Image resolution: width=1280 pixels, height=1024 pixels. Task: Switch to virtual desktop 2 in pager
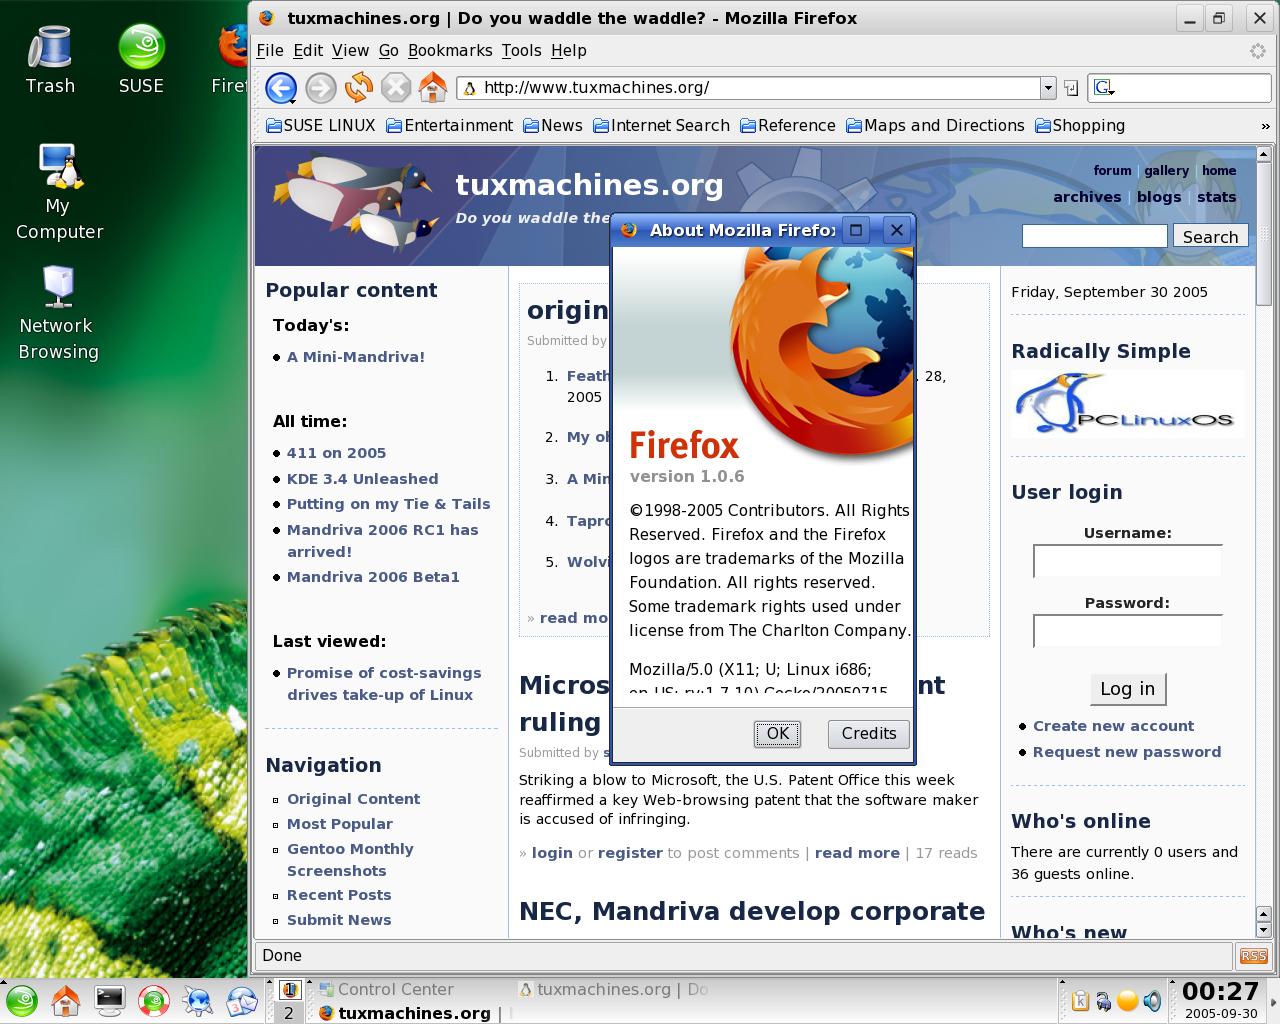click(289, 1013)
